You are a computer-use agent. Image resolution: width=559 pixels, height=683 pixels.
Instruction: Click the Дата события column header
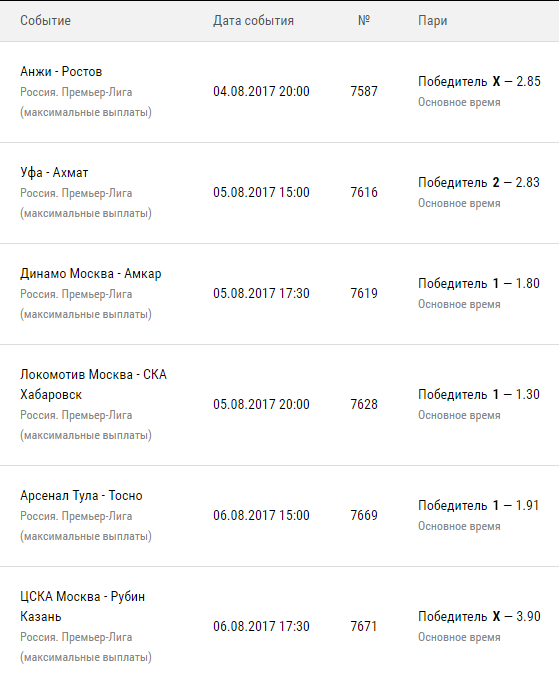point(253,20)
